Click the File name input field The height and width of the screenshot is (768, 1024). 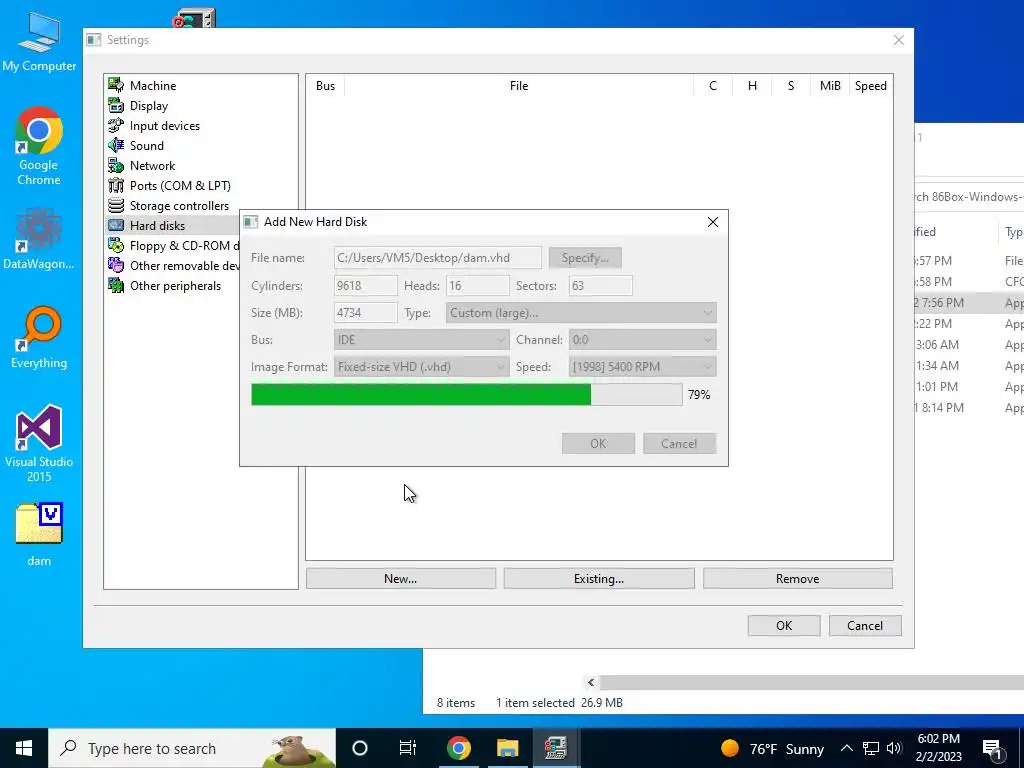438,257
